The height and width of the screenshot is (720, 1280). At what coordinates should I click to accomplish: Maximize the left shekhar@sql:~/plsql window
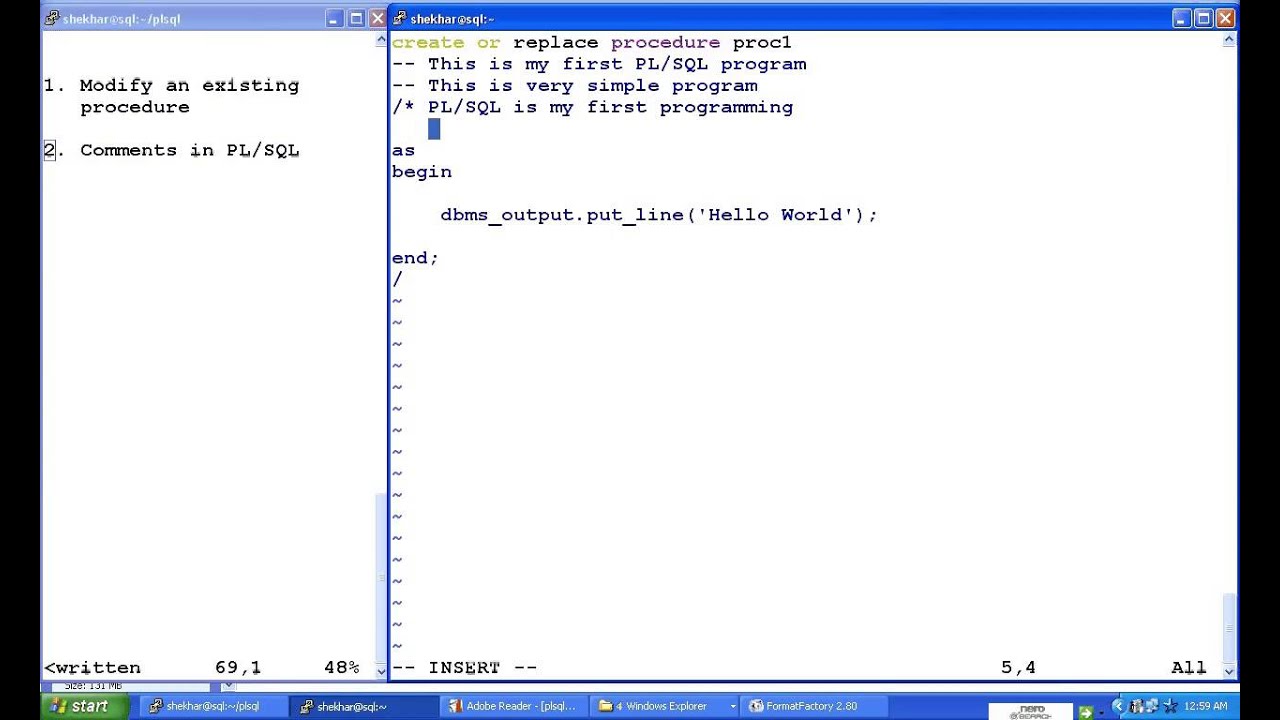click(x=356, y=18)
